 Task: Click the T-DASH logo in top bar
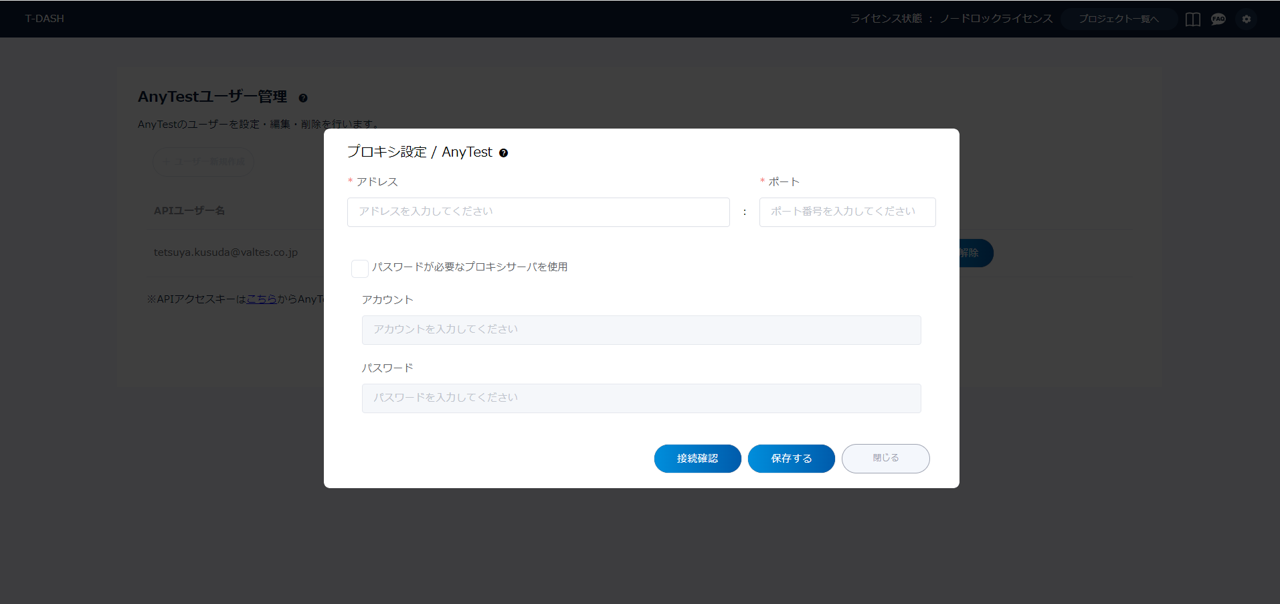pos(45,19)
